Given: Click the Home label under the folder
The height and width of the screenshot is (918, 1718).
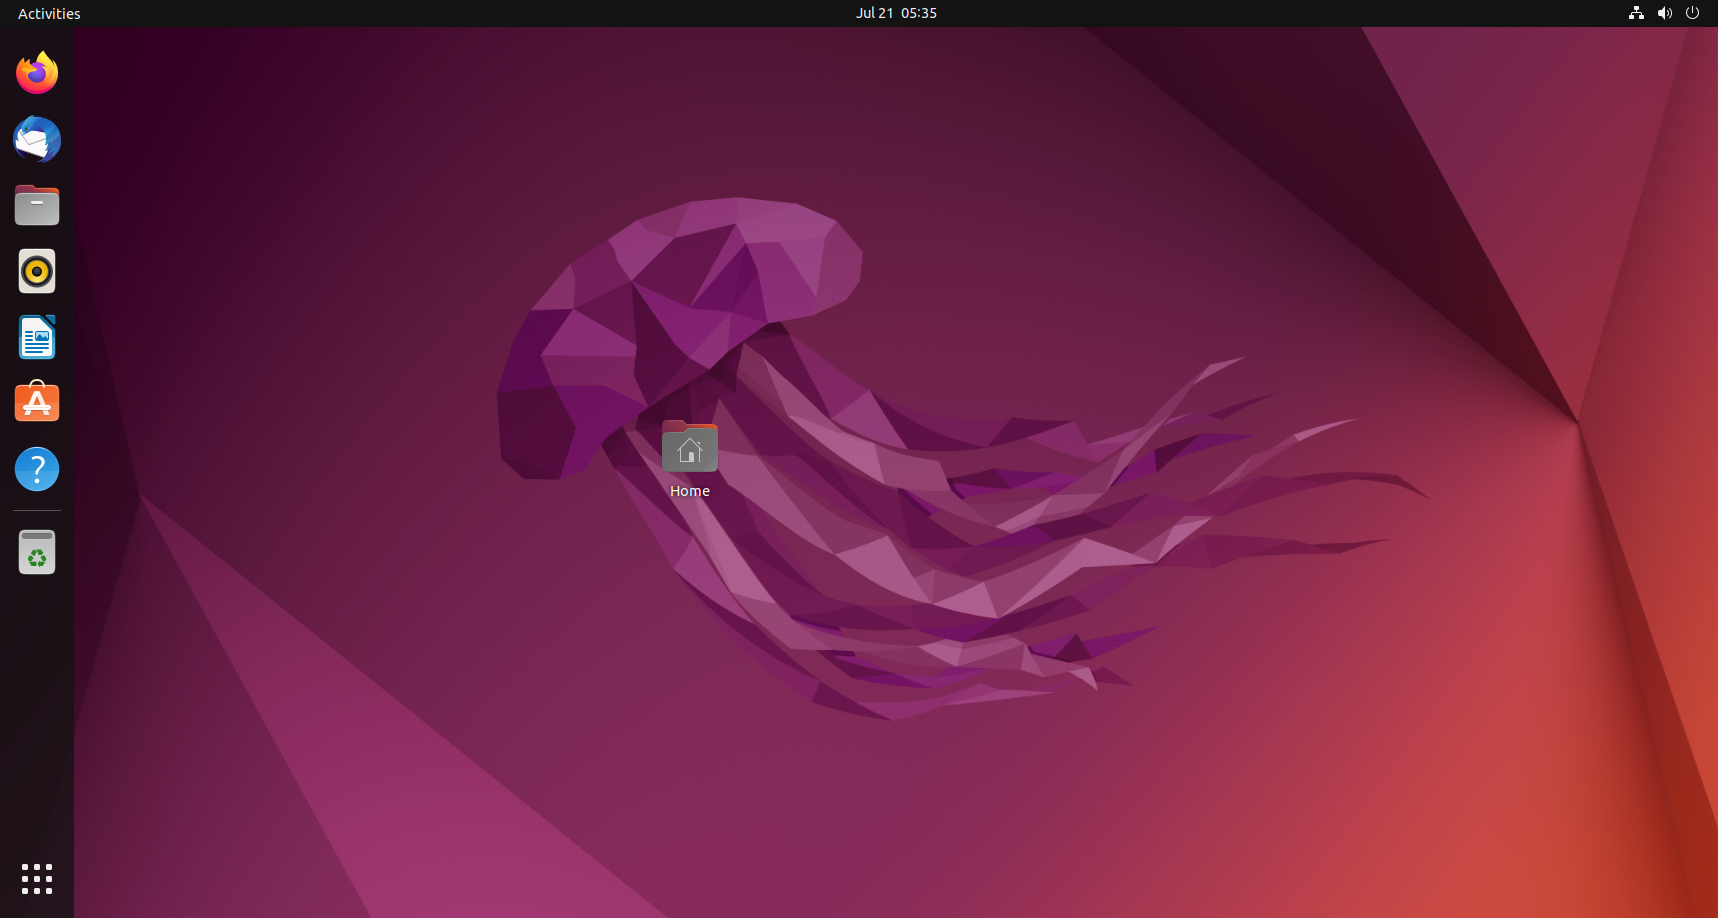Looking at the screenshot, I should click(690, 491).
